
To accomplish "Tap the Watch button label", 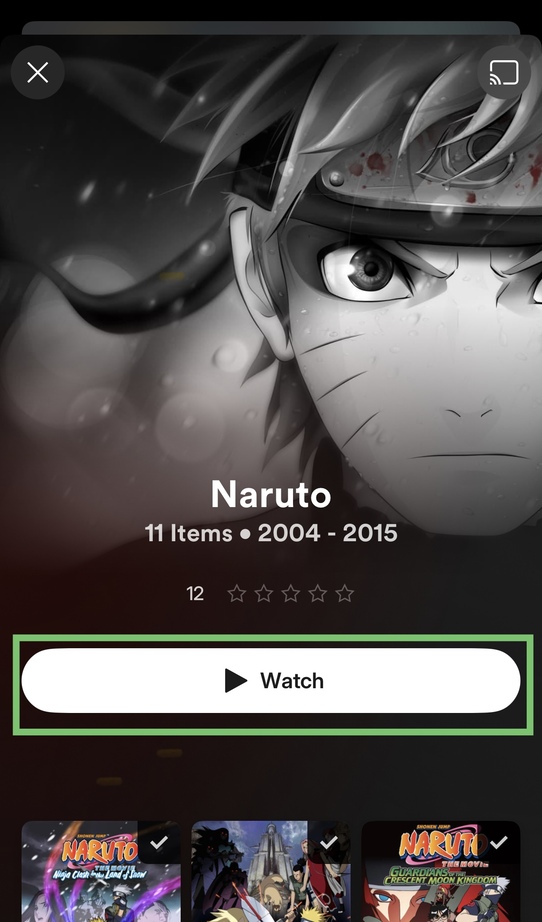I will 292,681.
